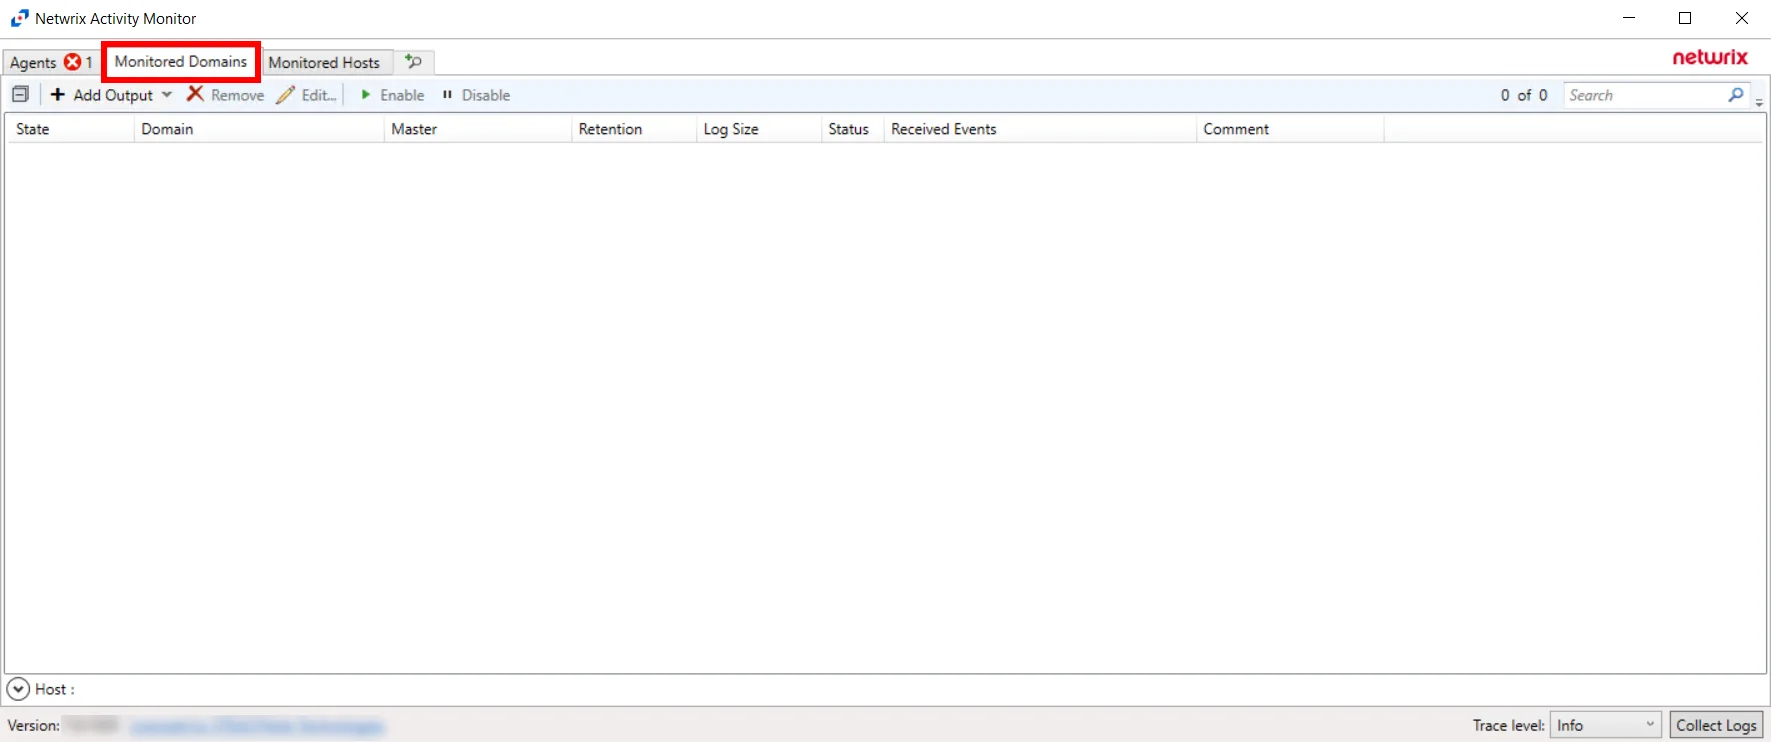Viewport: 1771px width, 742px height.
Task: Click the red error icon on Agents tab
Action: pos(73,62)
